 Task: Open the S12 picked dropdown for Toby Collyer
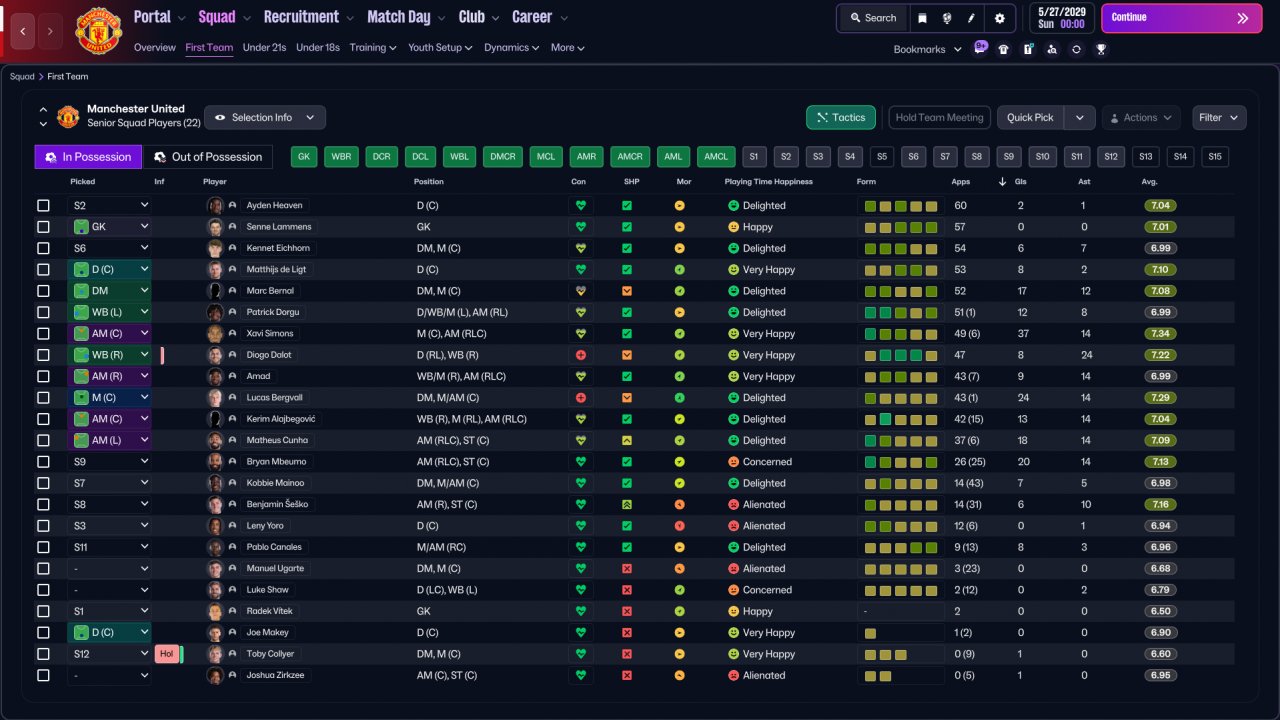(109, 654)
